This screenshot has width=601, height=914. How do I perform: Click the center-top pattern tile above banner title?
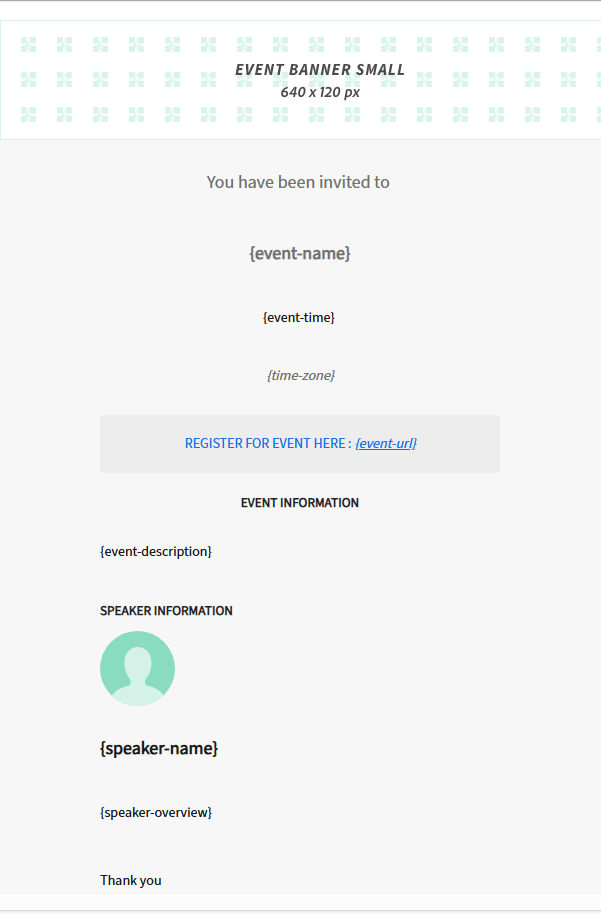[316, 44]
